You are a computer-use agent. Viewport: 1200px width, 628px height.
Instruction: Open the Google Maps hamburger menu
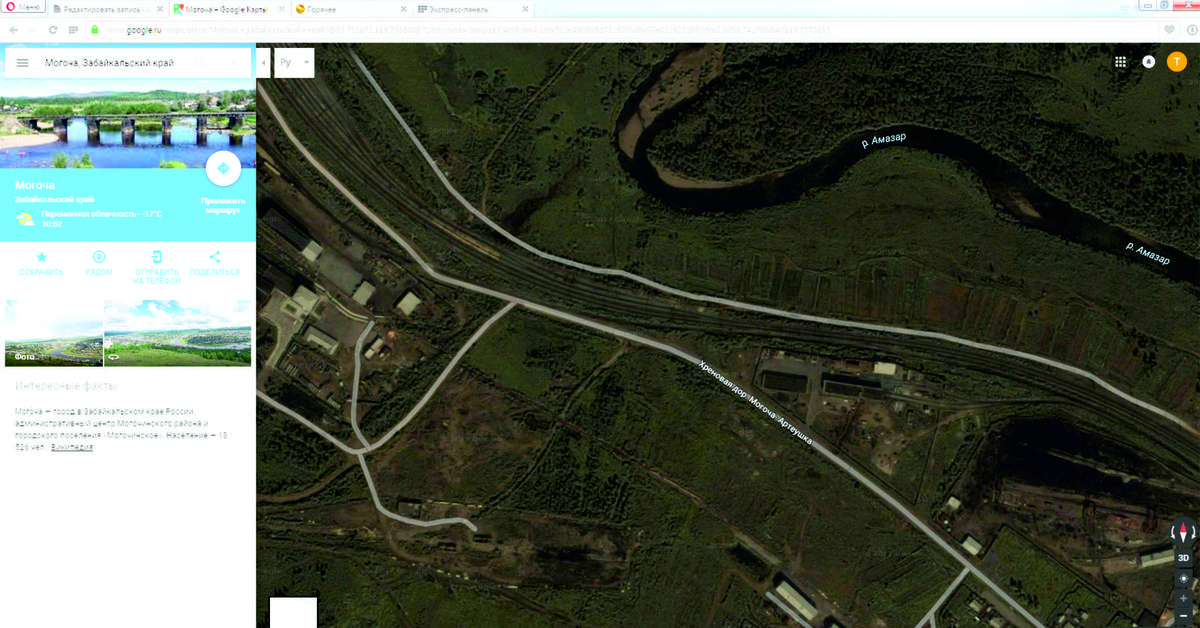(x=22, y=63)
